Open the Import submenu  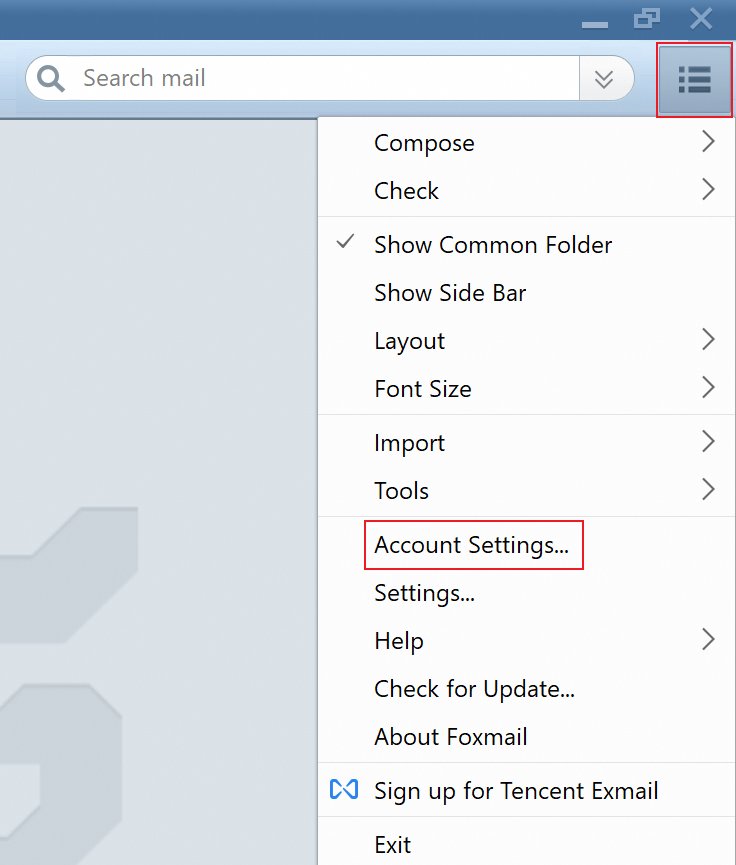pos(409,443)
